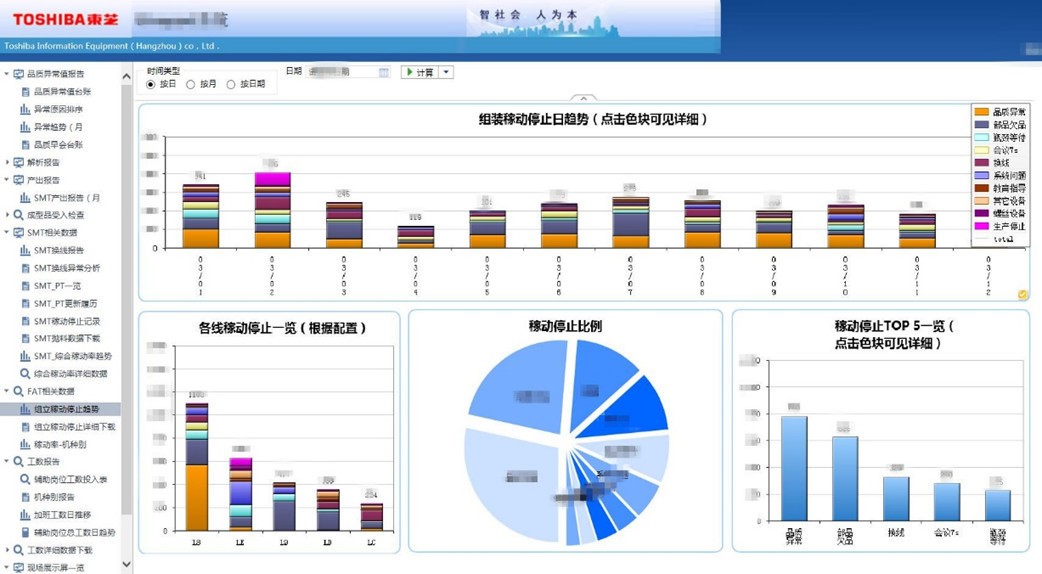The width and height of the screenshot is (1042, 574).
Task: Open the dropdown arrow beside 计算
Action: click(x=447, y=72)
